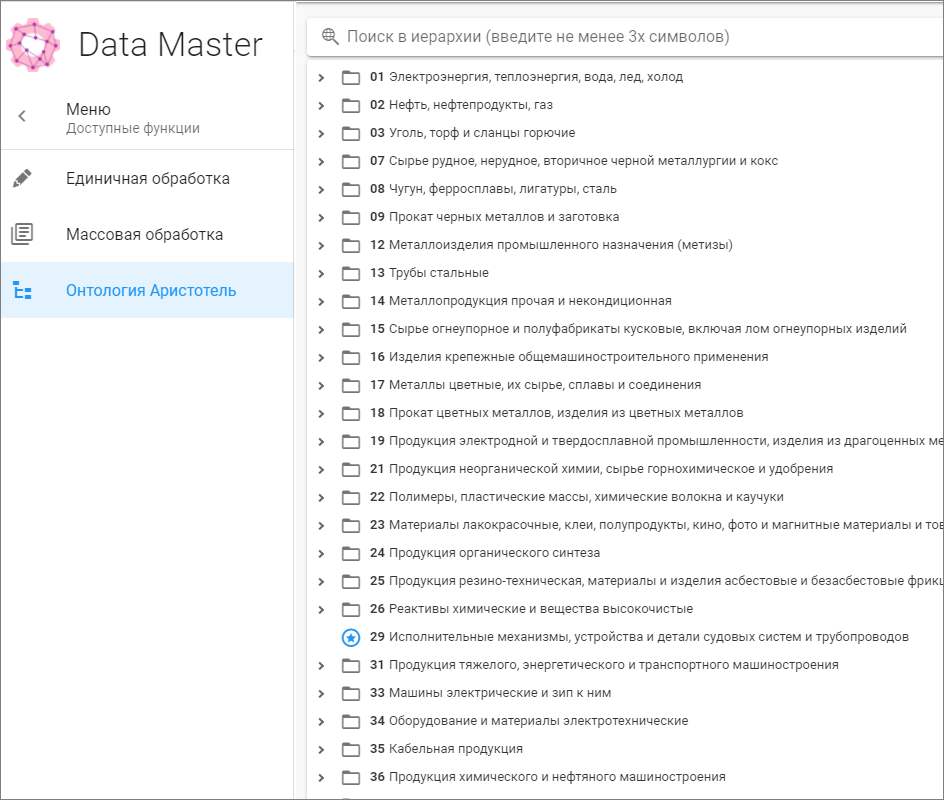
Task: Collapse the menu with the back chevron
Action: (22, 117)
